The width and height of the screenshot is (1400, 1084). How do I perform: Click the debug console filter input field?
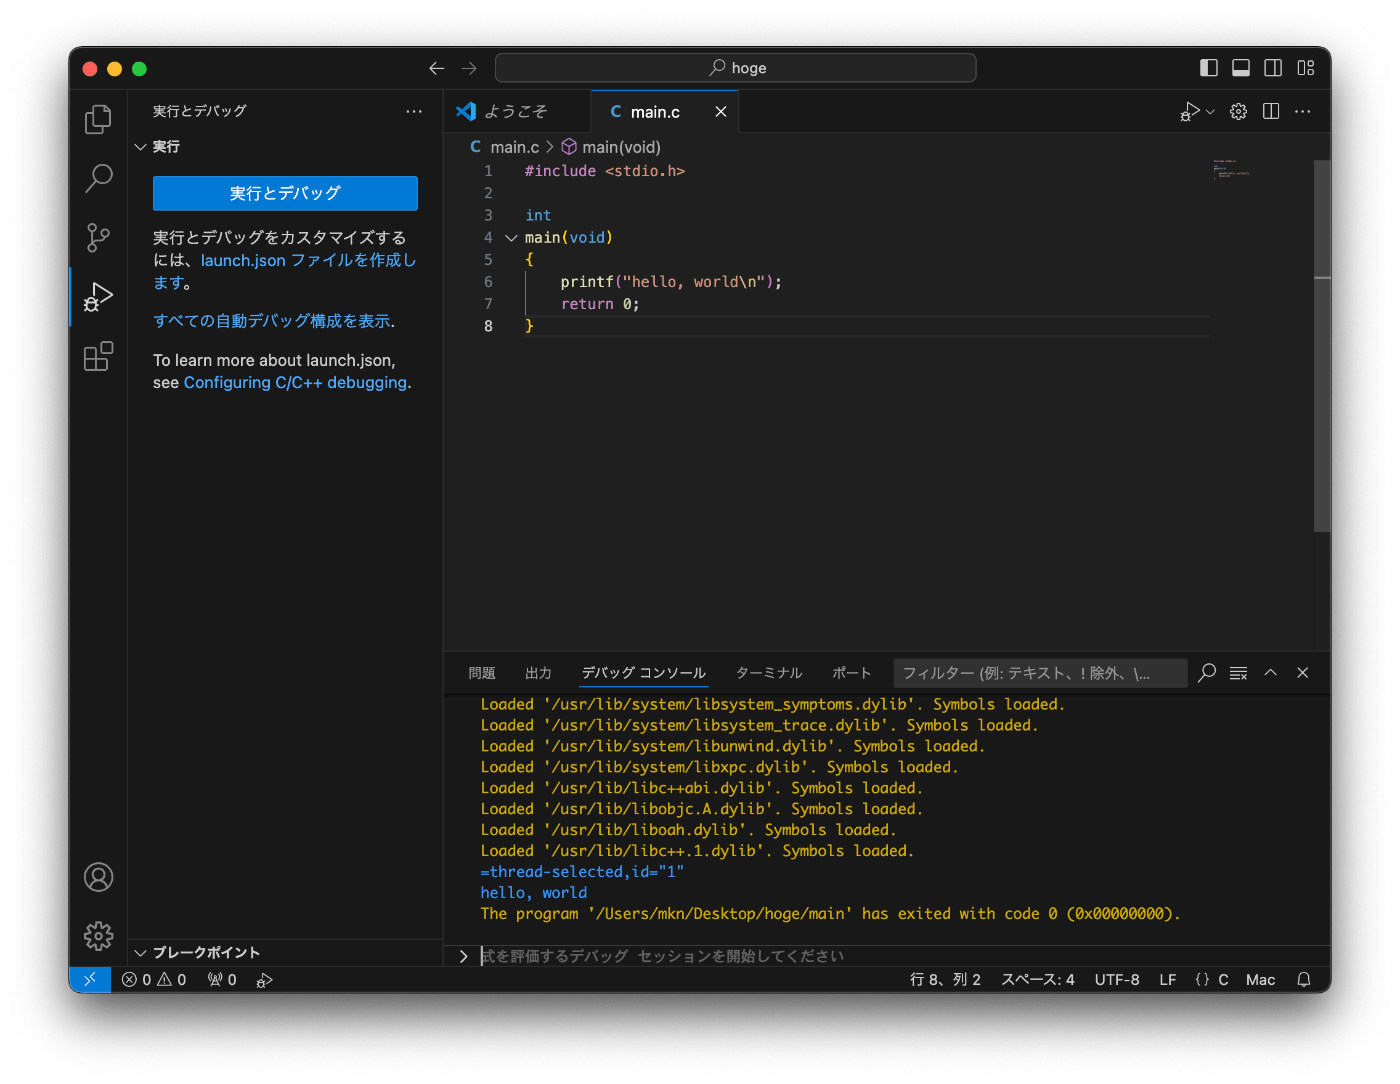[1038, 673]
